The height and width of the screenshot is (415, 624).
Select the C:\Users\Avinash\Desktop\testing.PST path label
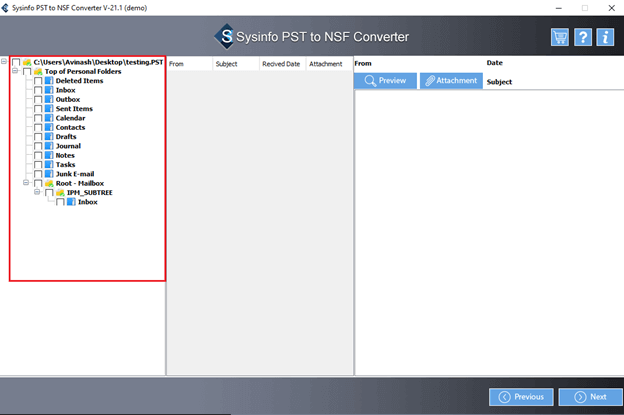[98, 62]
